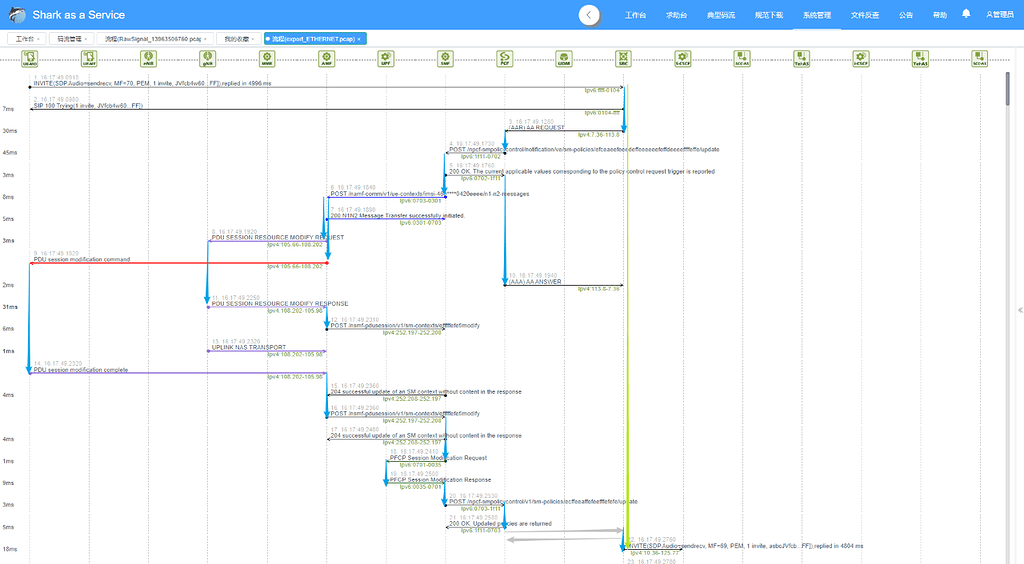Viewport: 1024px width, 564px height.
Task: Close the export_ETHERNET.pcap tab
Action: click(359, 39)
